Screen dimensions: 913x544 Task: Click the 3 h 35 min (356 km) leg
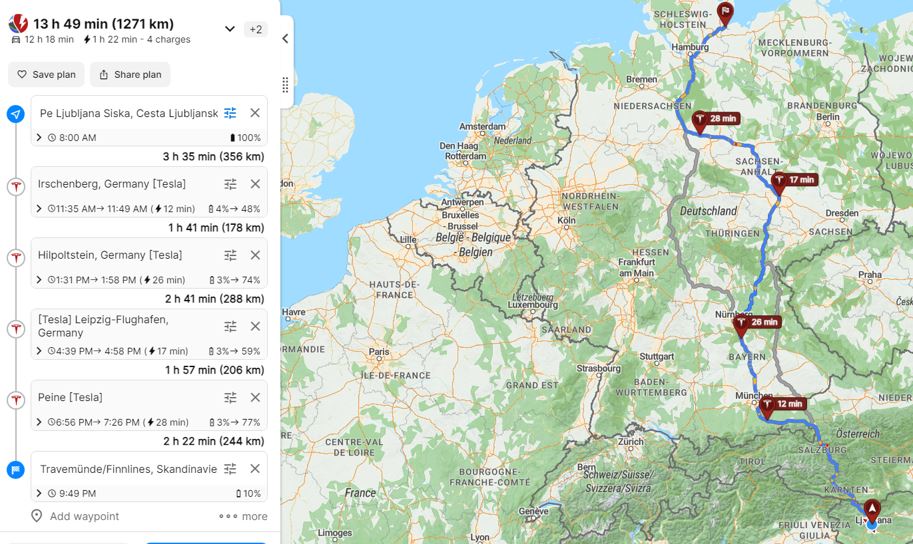213,156
